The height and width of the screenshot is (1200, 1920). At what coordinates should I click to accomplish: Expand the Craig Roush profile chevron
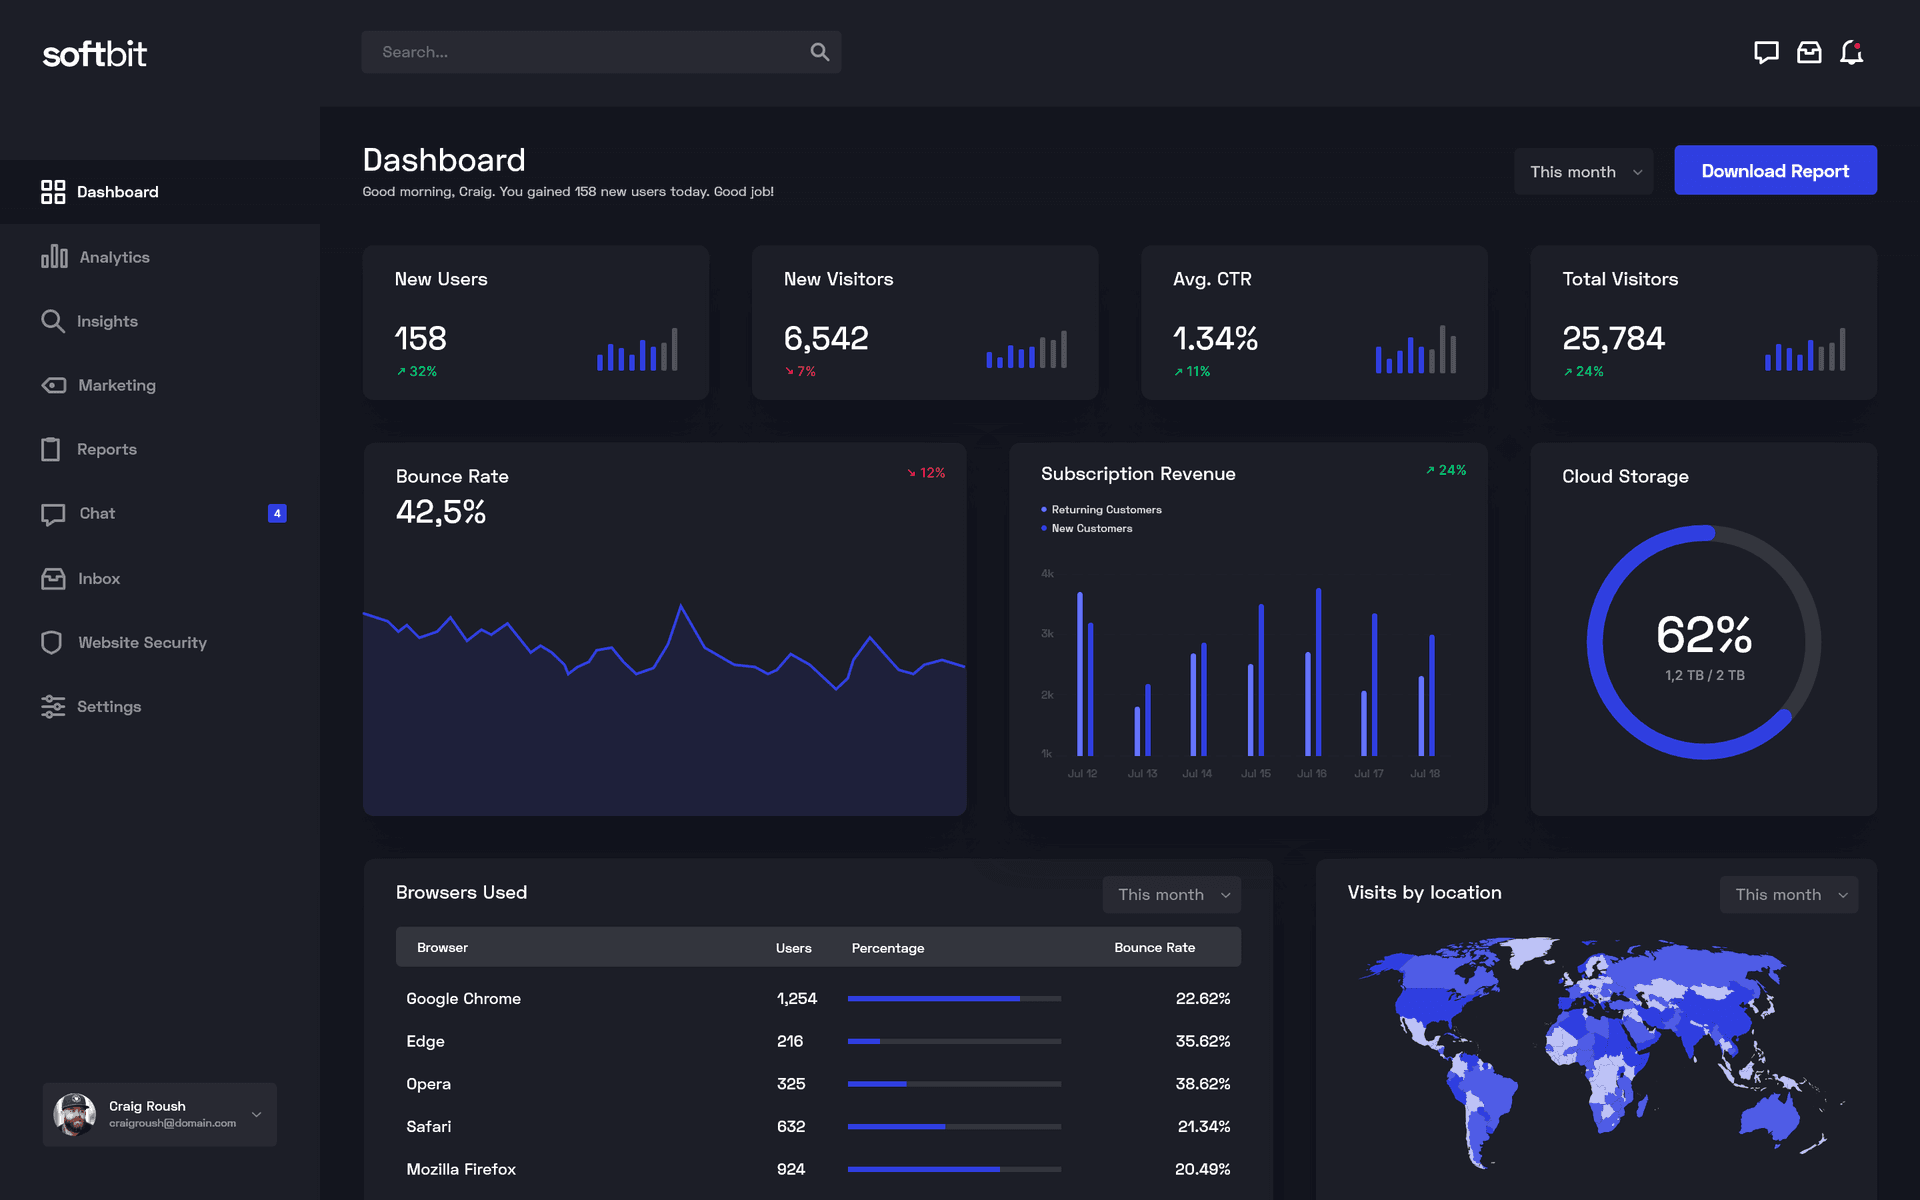(257, 1114)
